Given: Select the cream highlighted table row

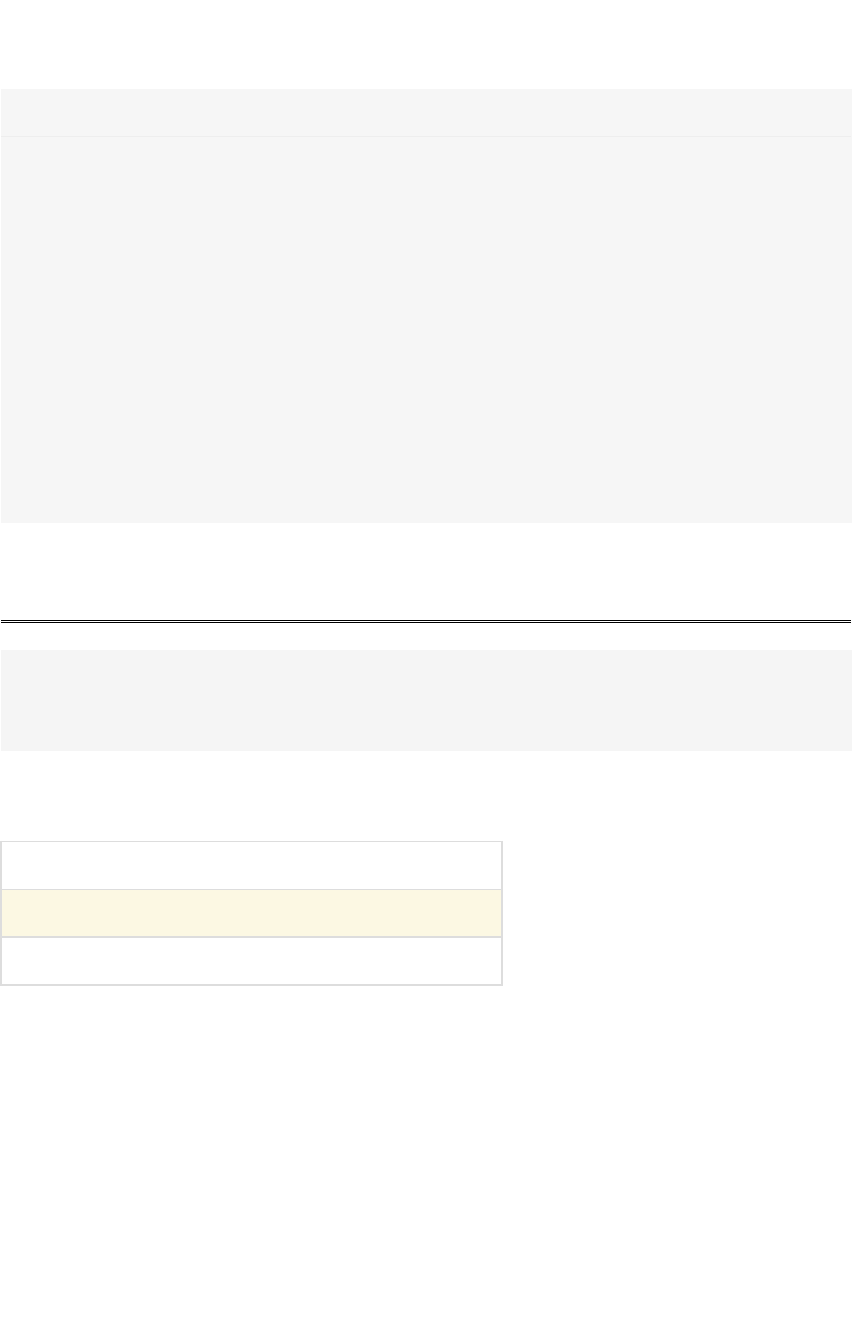Looking at the screenshot, I should point(251,913).
